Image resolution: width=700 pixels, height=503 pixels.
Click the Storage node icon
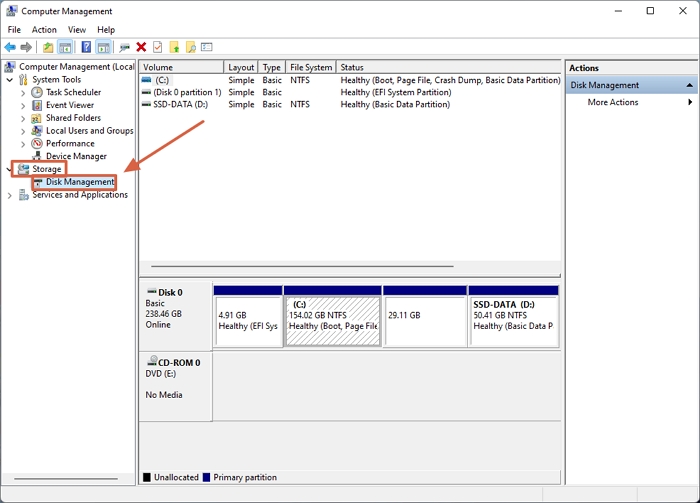click(23, 169)
